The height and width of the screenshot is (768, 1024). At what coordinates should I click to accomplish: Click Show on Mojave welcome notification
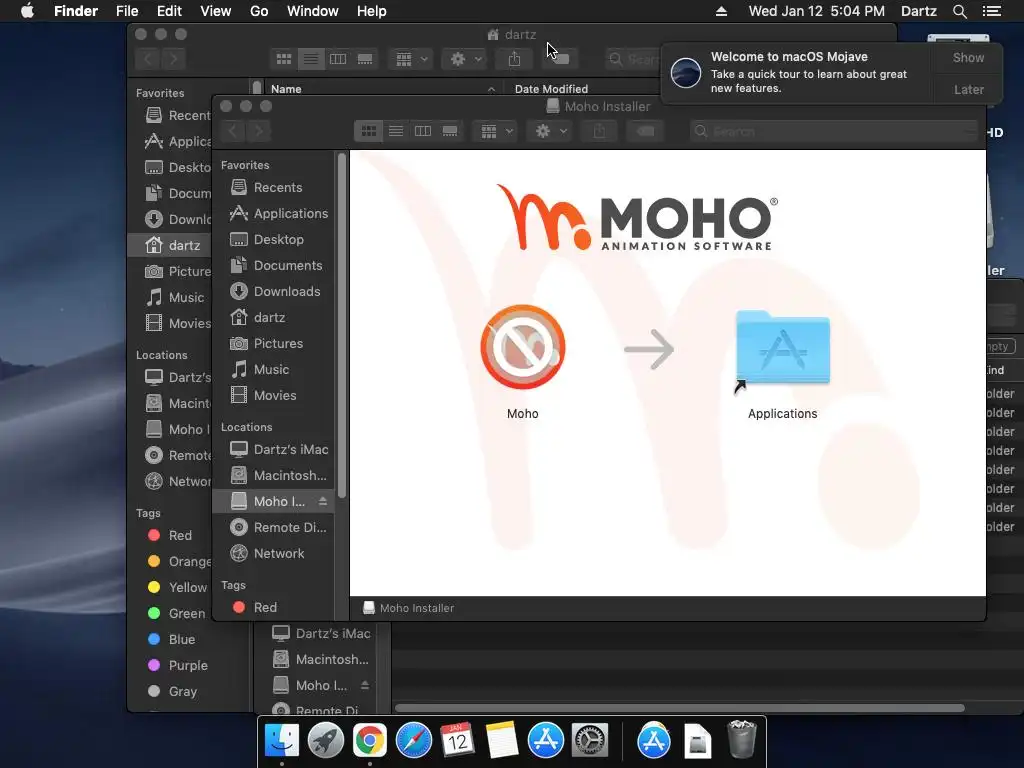[968, 57]
